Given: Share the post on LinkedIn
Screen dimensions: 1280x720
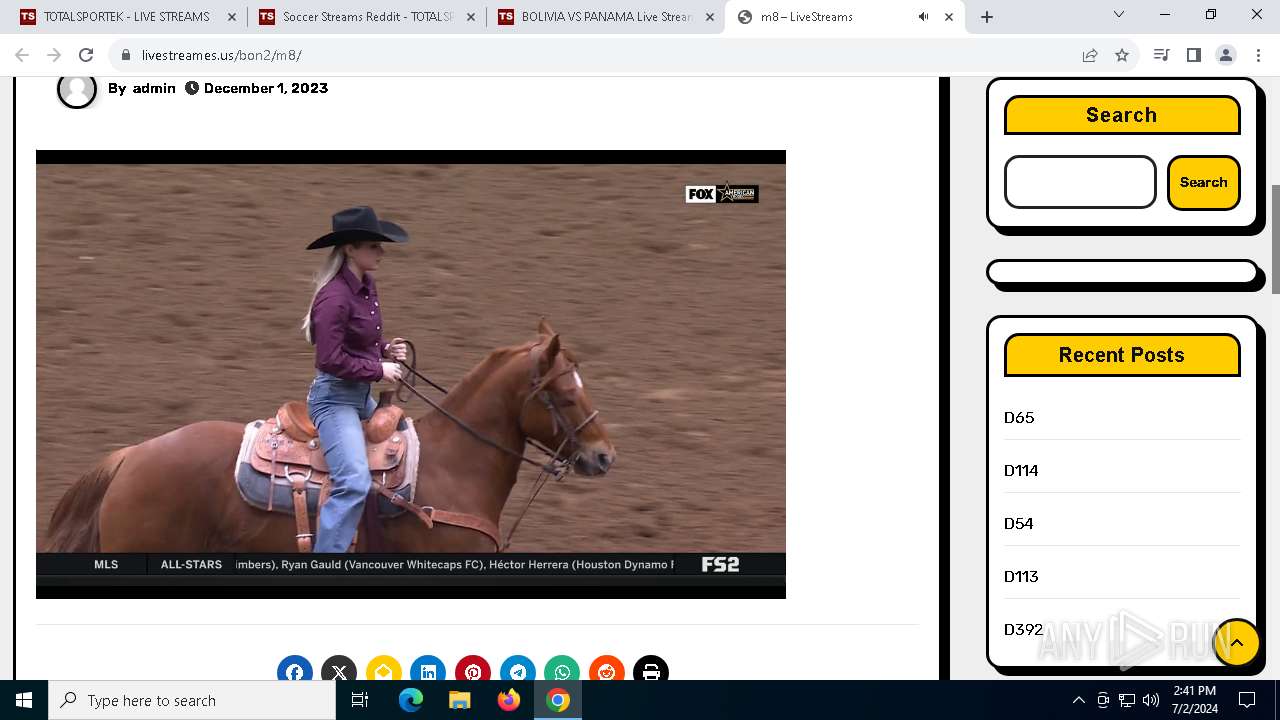Looking at the screenshot, I should click(428, 668).
